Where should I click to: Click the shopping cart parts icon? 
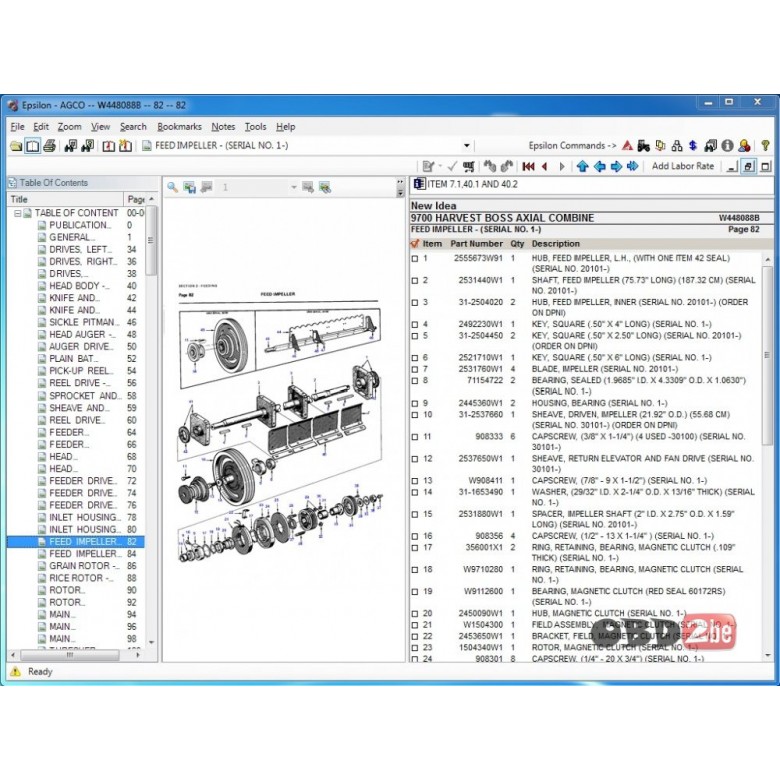(468, 167)
